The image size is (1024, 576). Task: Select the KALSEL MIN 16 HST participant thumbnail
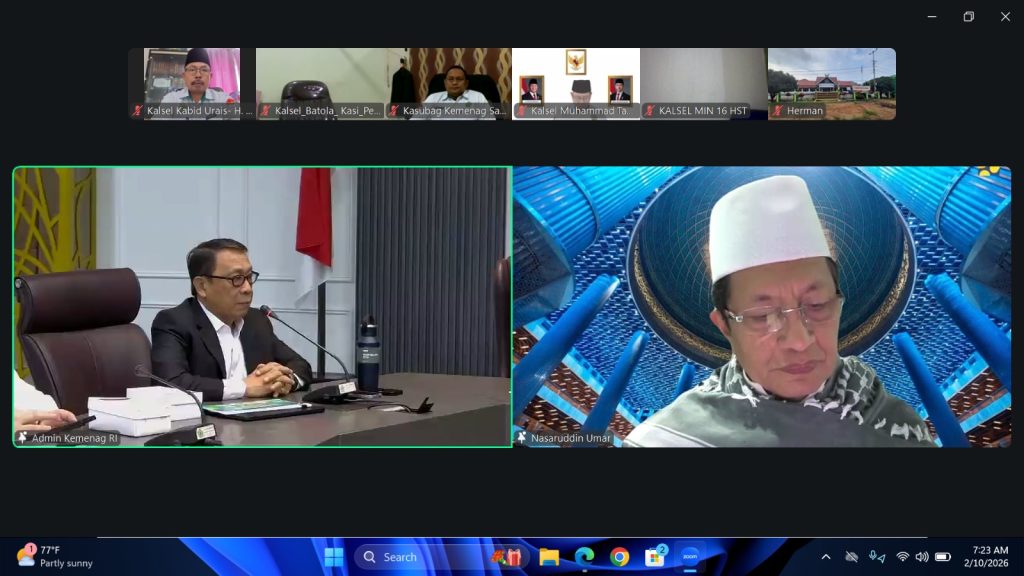(x=703, y=83)
